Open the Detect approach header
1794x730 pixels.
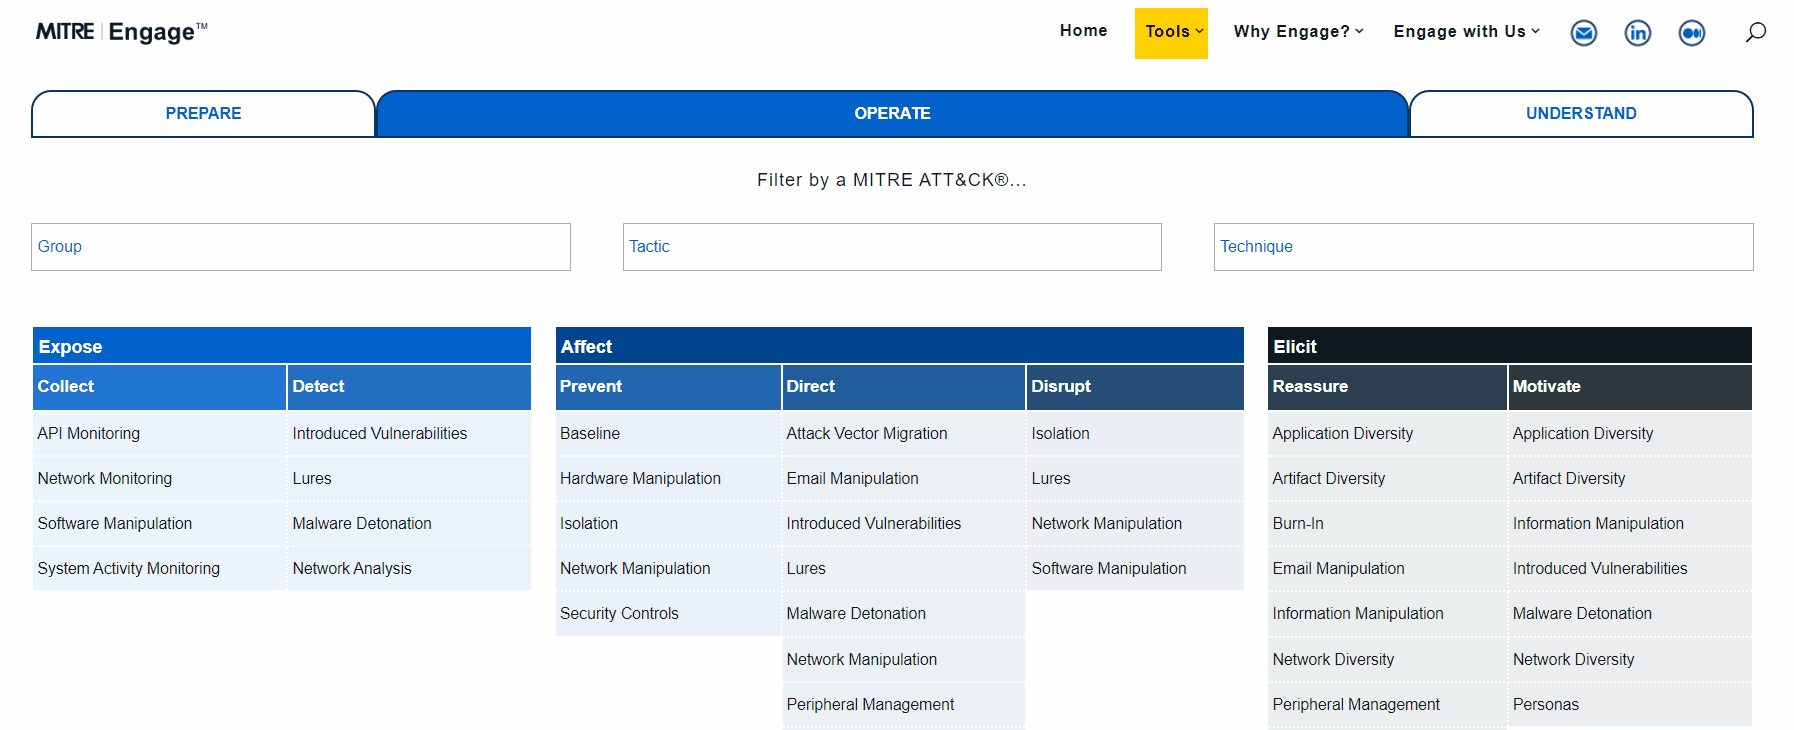pyautogui.click(x=409, y=387)
